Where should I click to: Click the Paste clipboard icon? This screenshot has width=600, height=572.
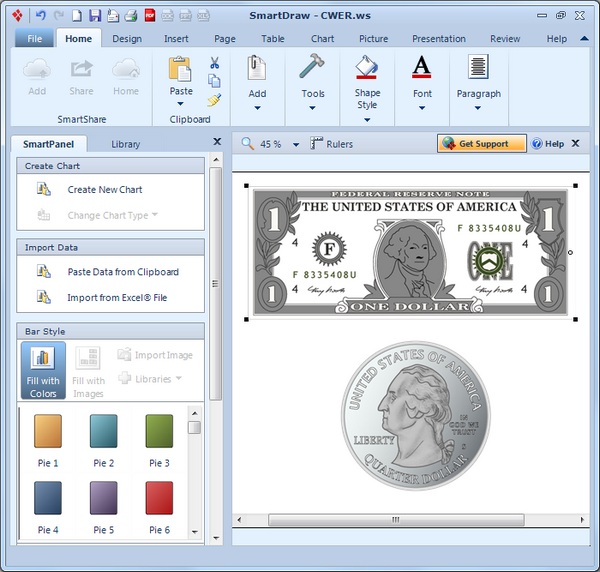point(180,68)
